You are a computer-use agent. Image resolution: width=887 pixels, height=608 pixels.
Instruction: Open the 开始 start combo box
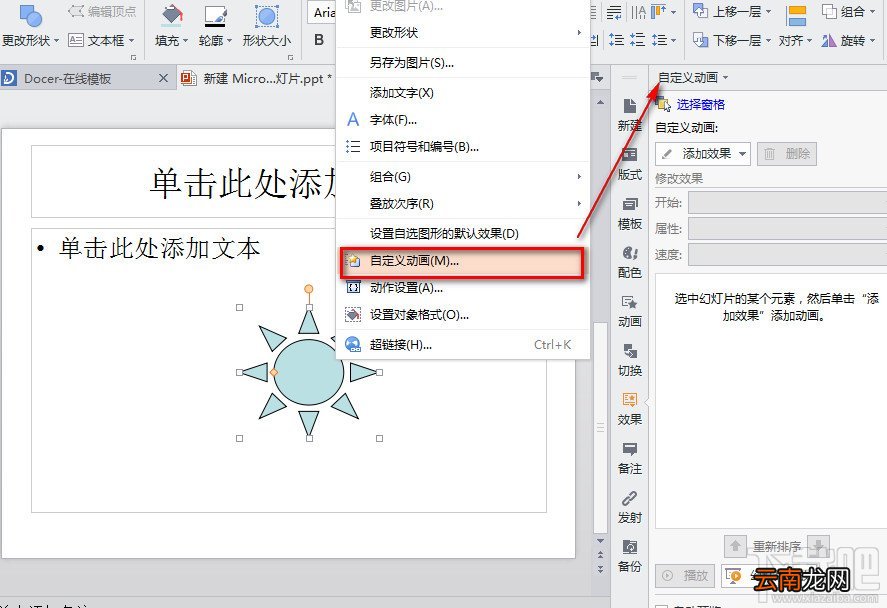pos(787,202)
